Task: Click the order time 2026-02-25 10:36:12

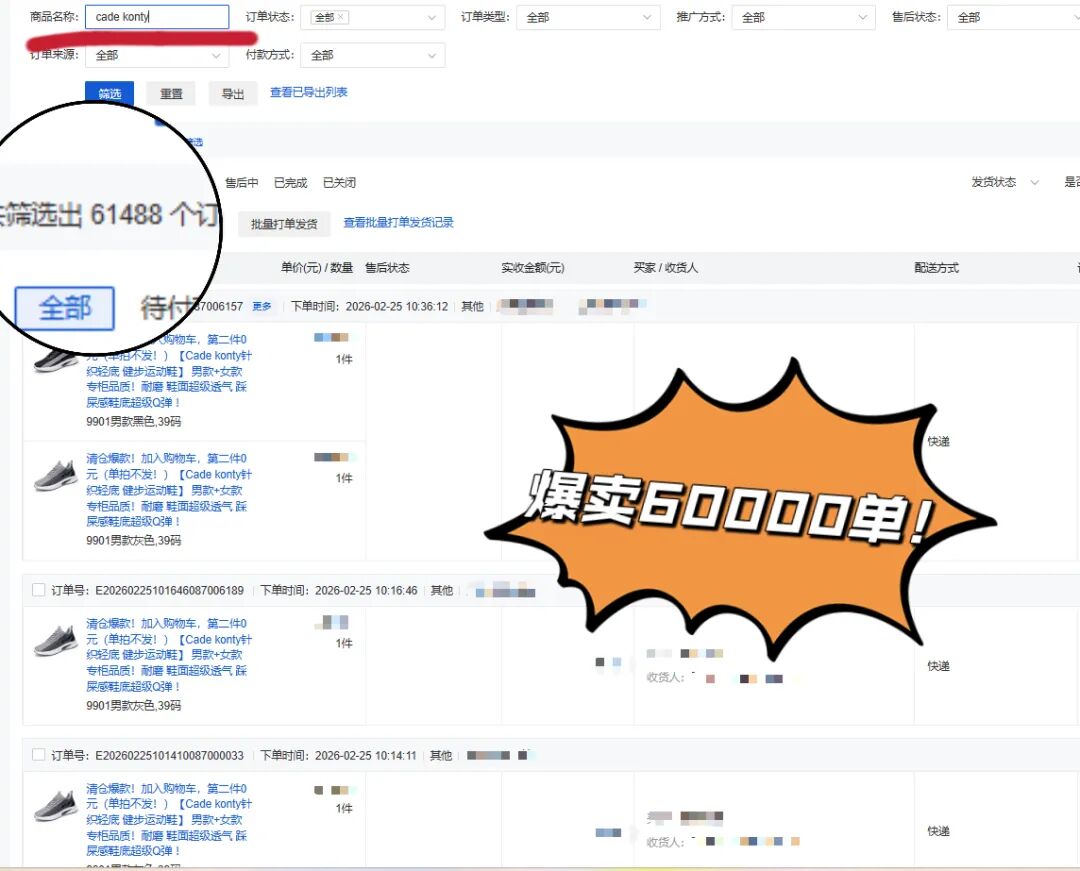Action: (397, 306)
